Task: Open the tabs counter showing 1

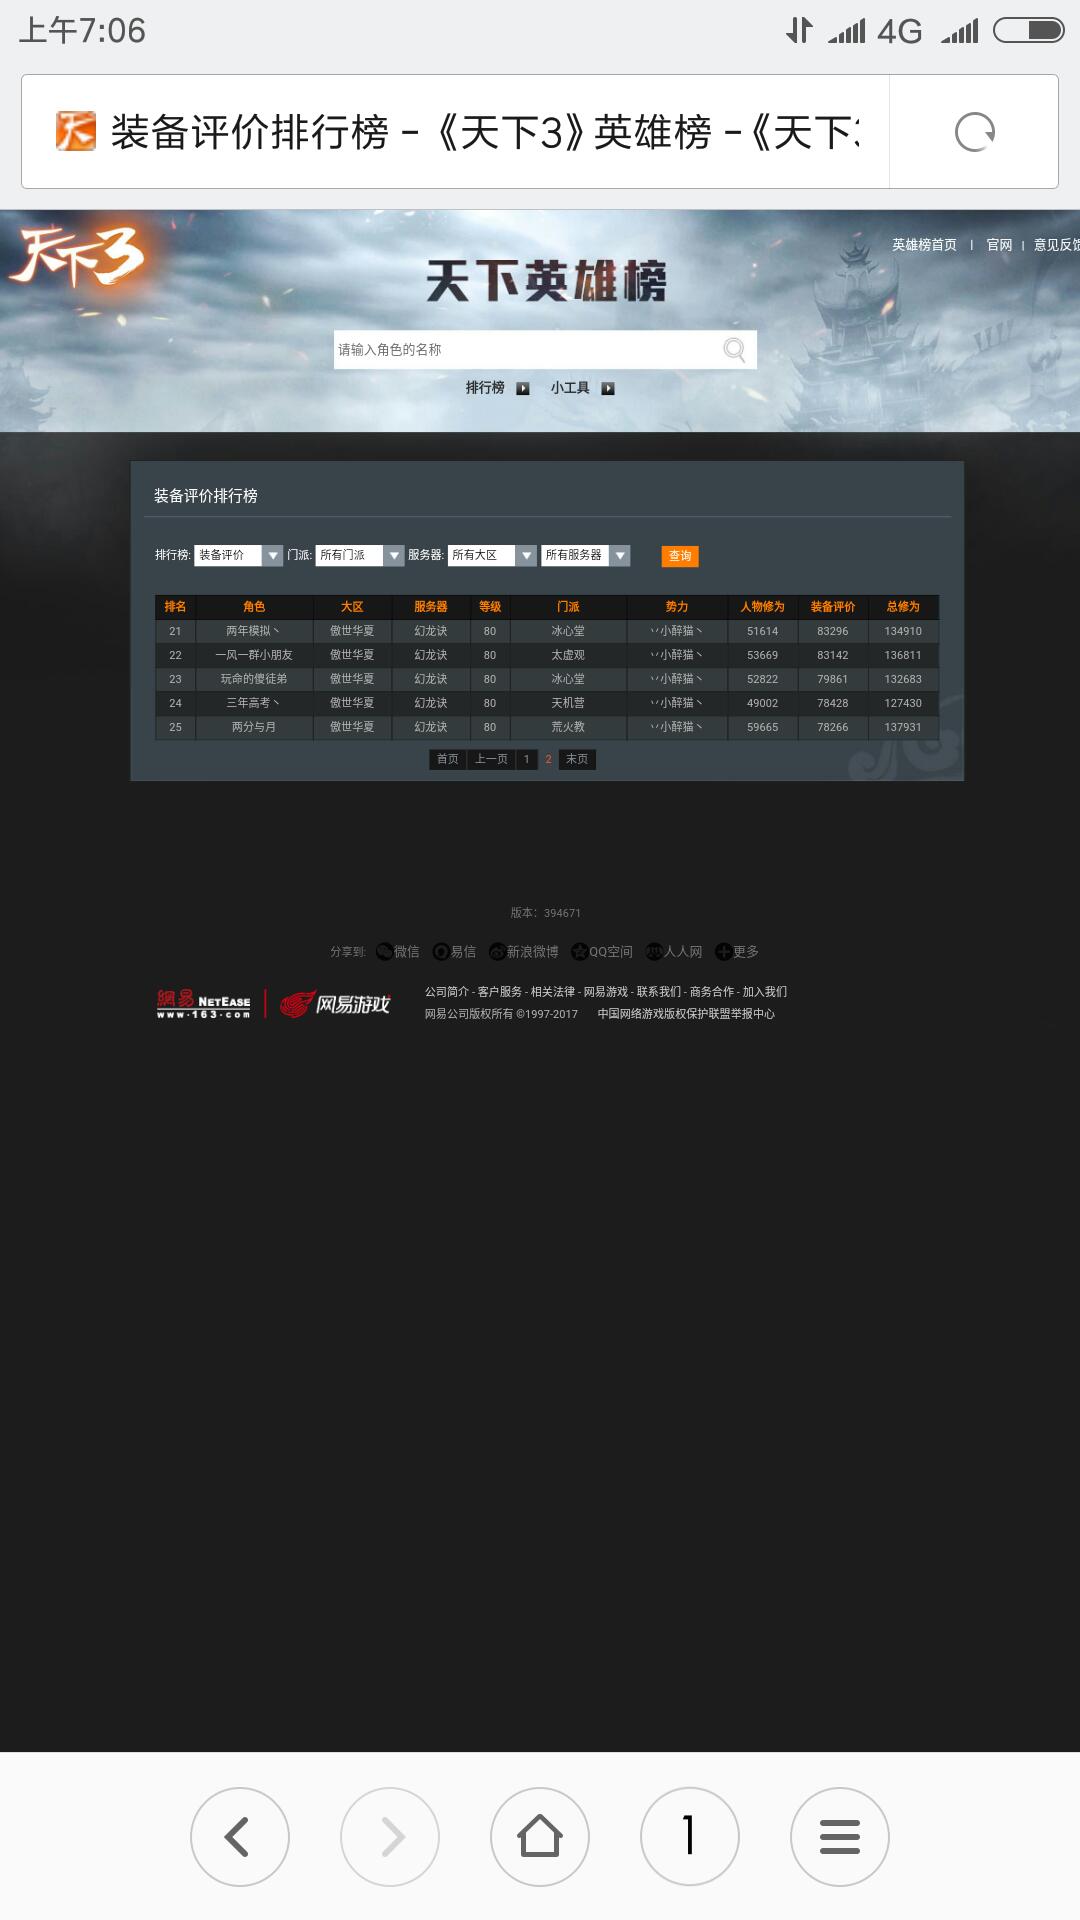Action: (690, 1837)
